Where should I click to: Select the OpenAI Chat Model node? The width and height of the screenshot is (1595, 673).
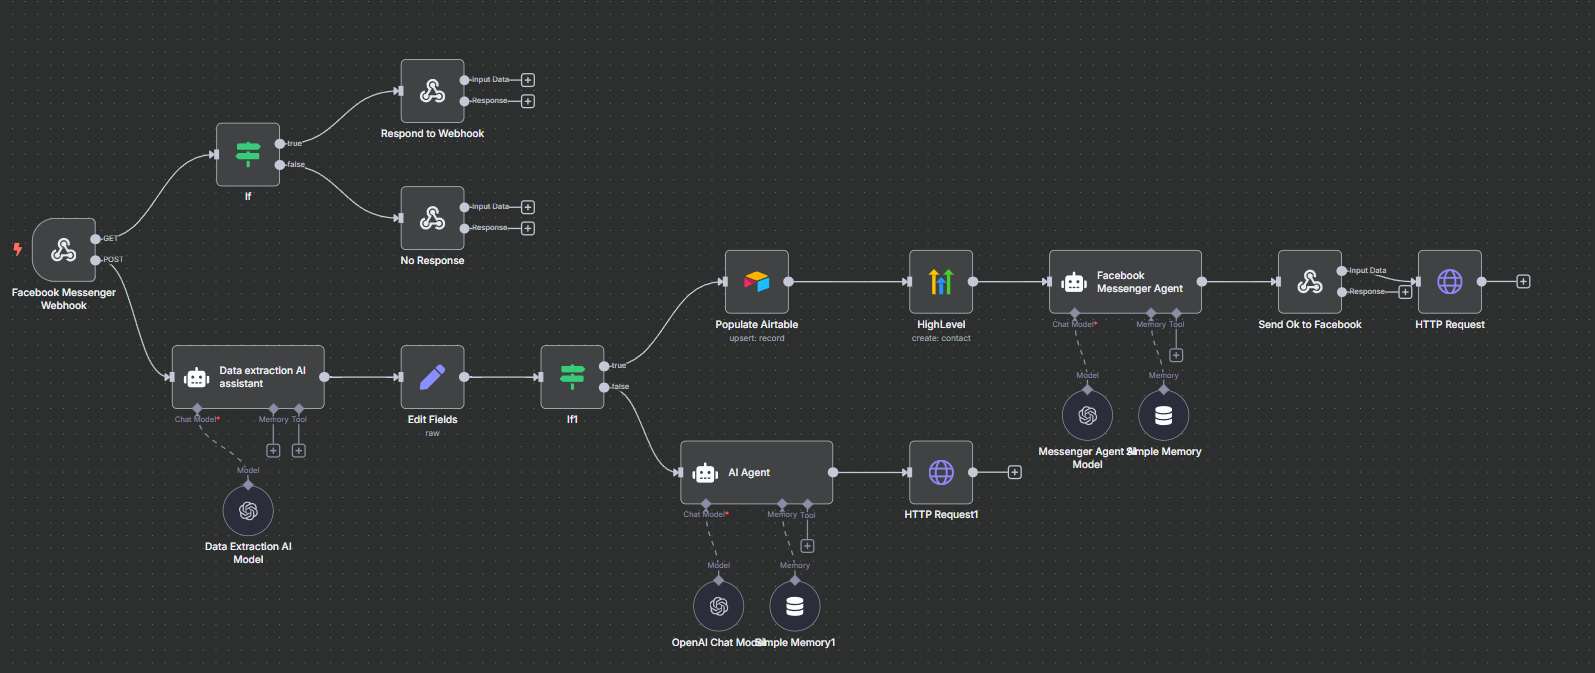(x=719, y=607)
